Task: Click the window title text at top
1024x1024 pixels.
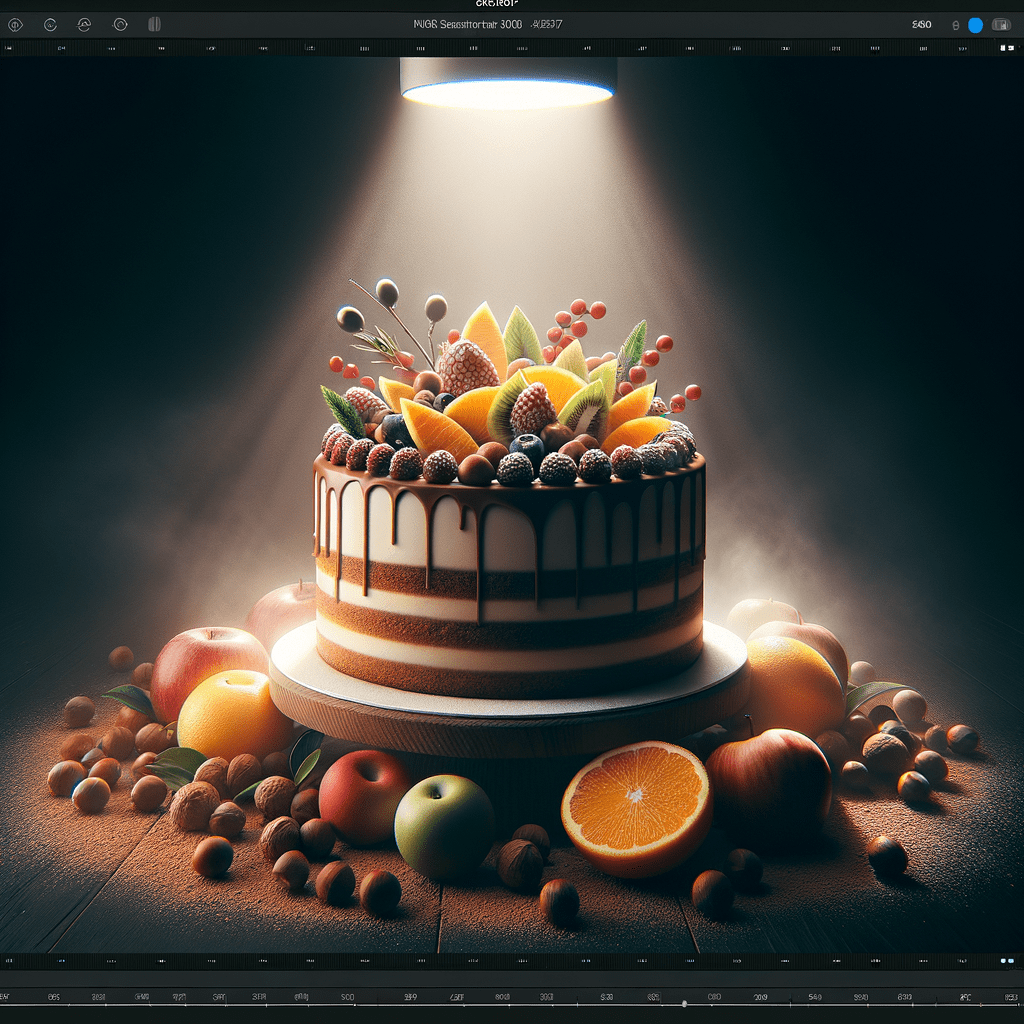Action: click(x=497, y=3)
